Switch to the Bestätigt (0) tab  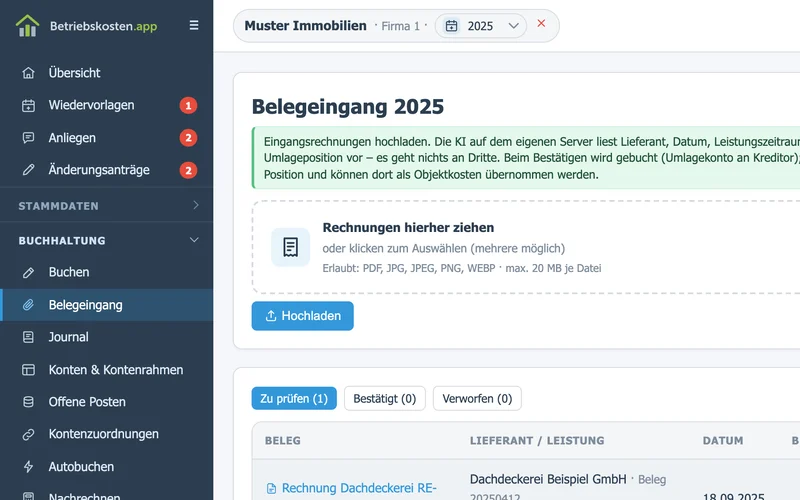[385, 398]
